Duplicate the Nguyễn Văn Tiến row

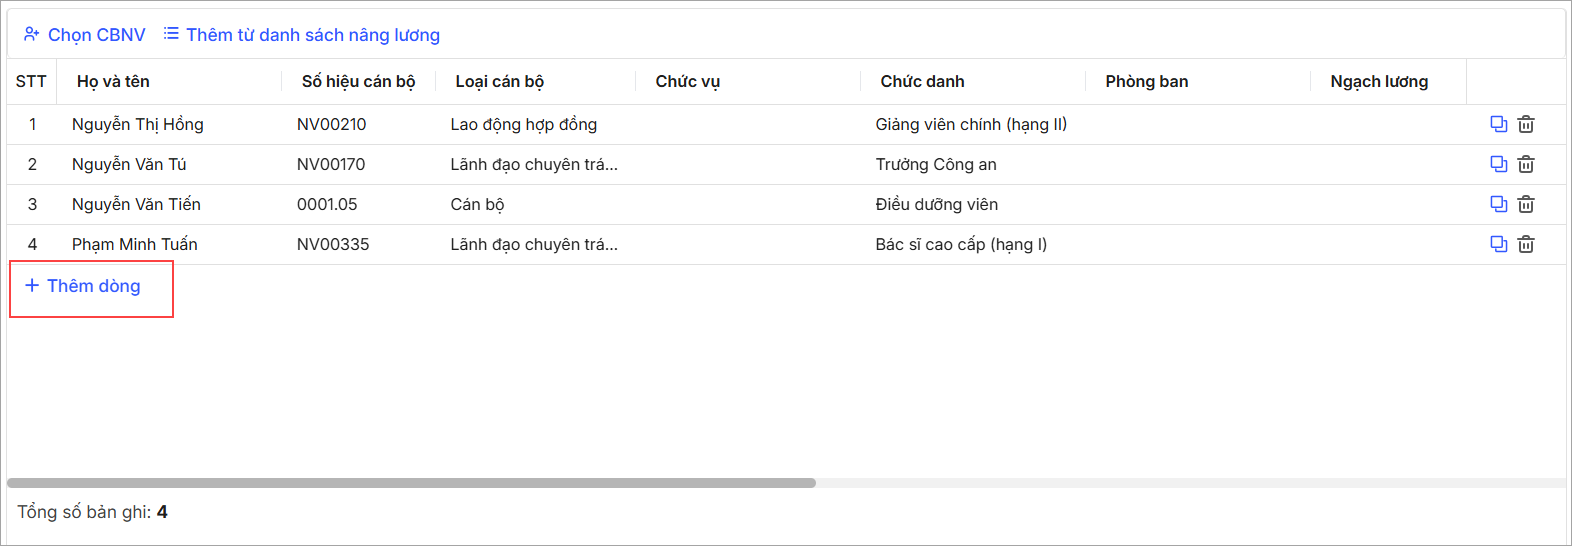click(x=1498, y=204)
